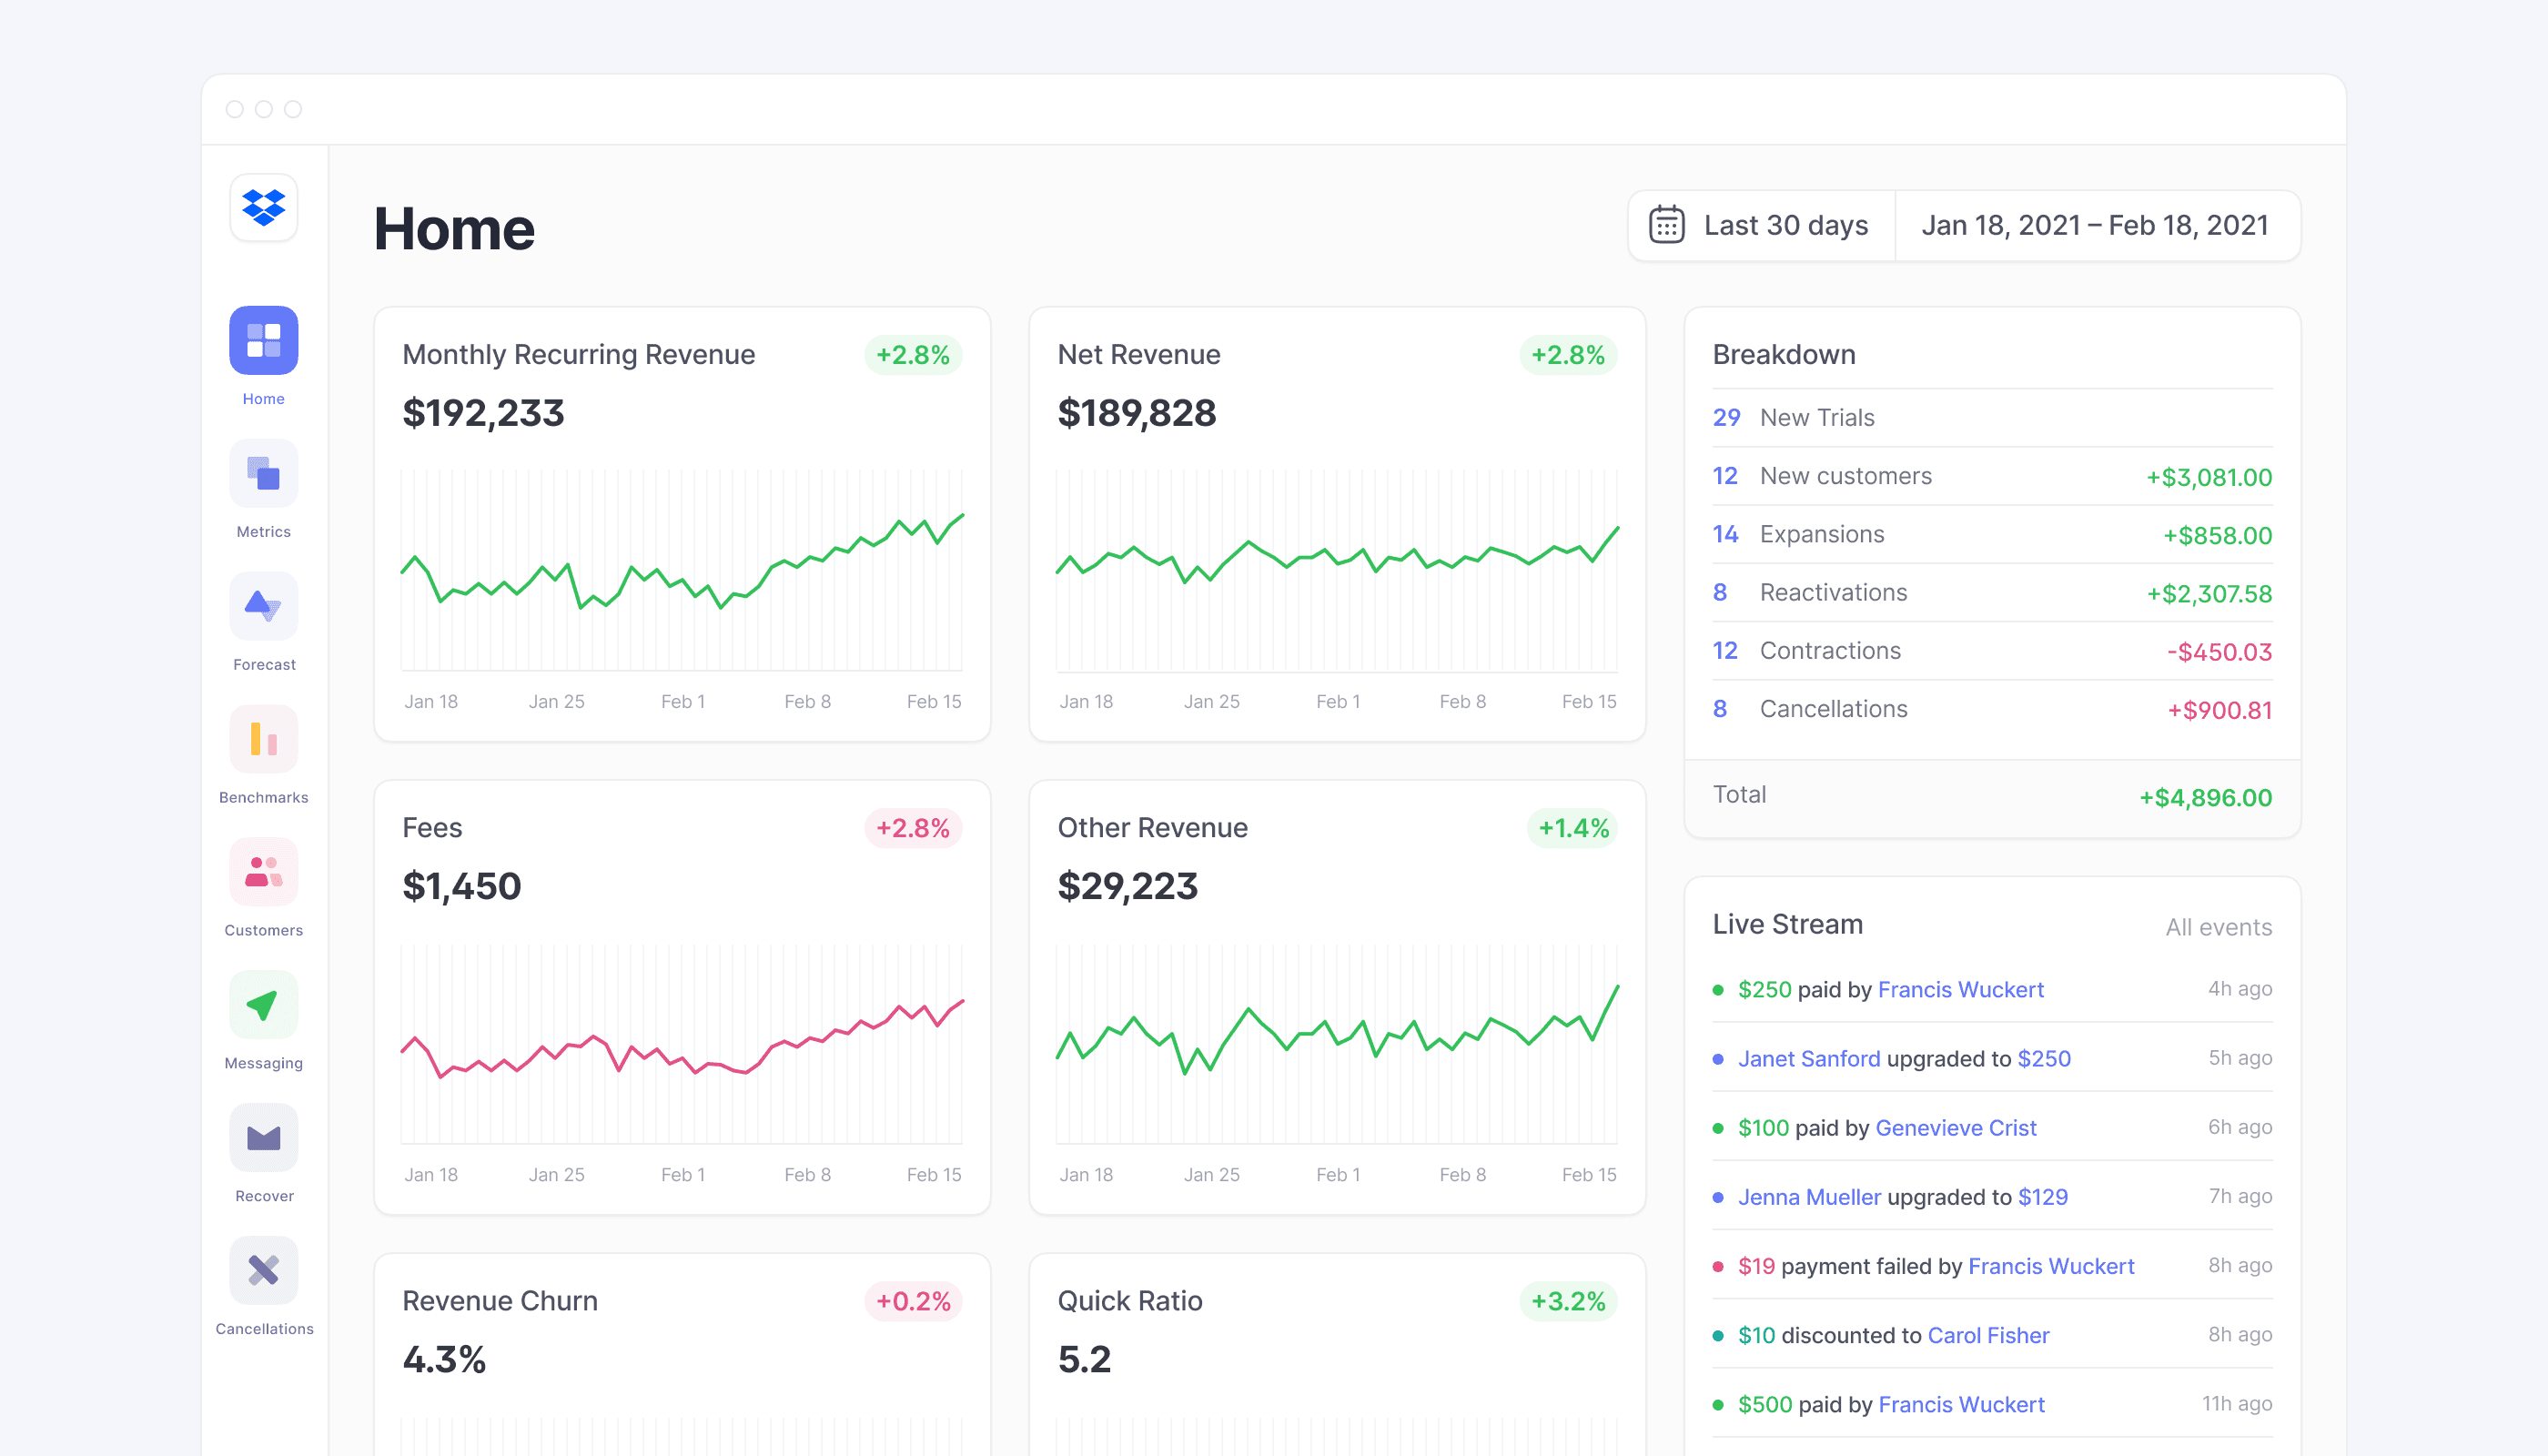
Task: Select the Expansions breakdown row
Action: (x=1992, y=534)
